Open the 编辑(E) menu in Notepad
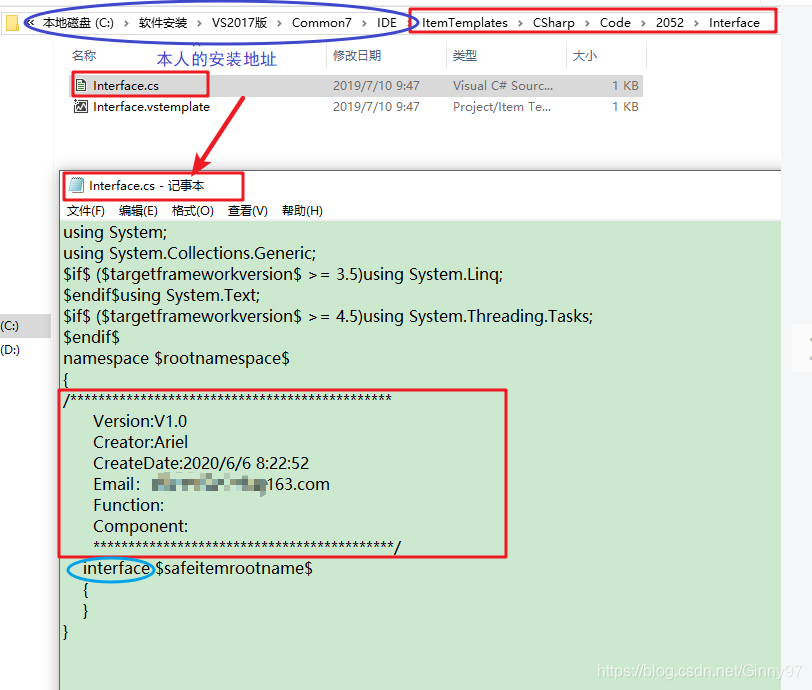 (138, 211)
